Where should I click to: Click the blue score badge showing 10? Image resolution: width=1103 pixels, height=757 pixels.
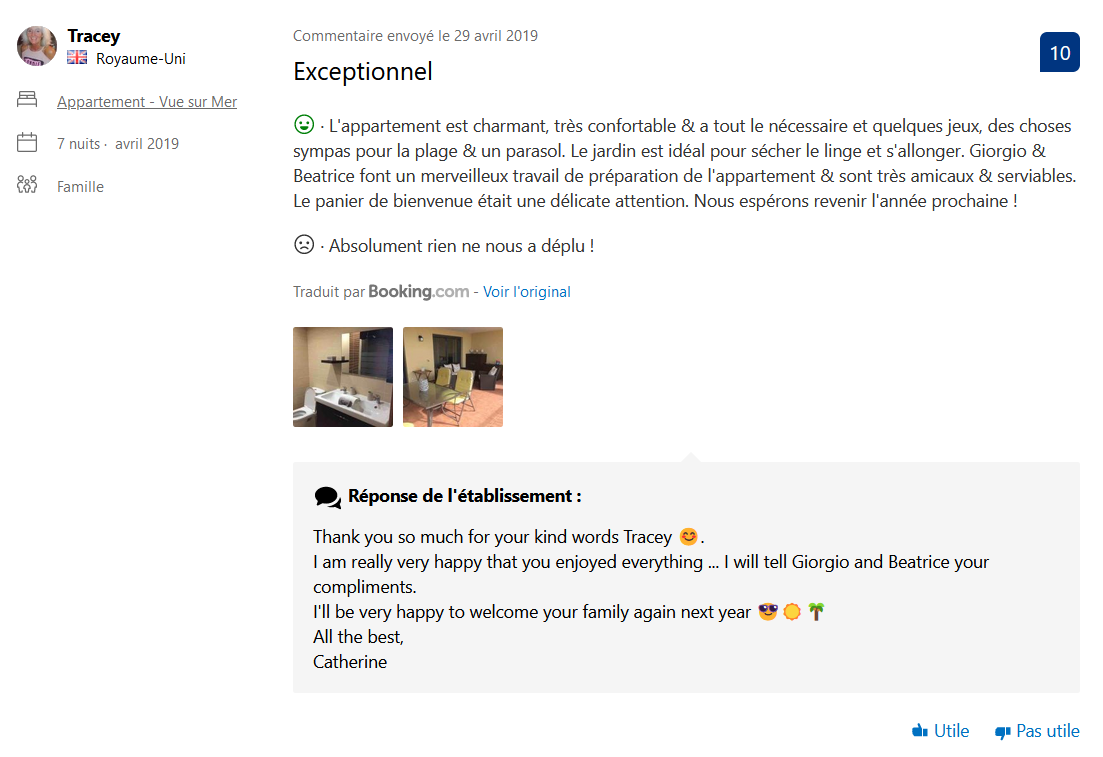1059,53
